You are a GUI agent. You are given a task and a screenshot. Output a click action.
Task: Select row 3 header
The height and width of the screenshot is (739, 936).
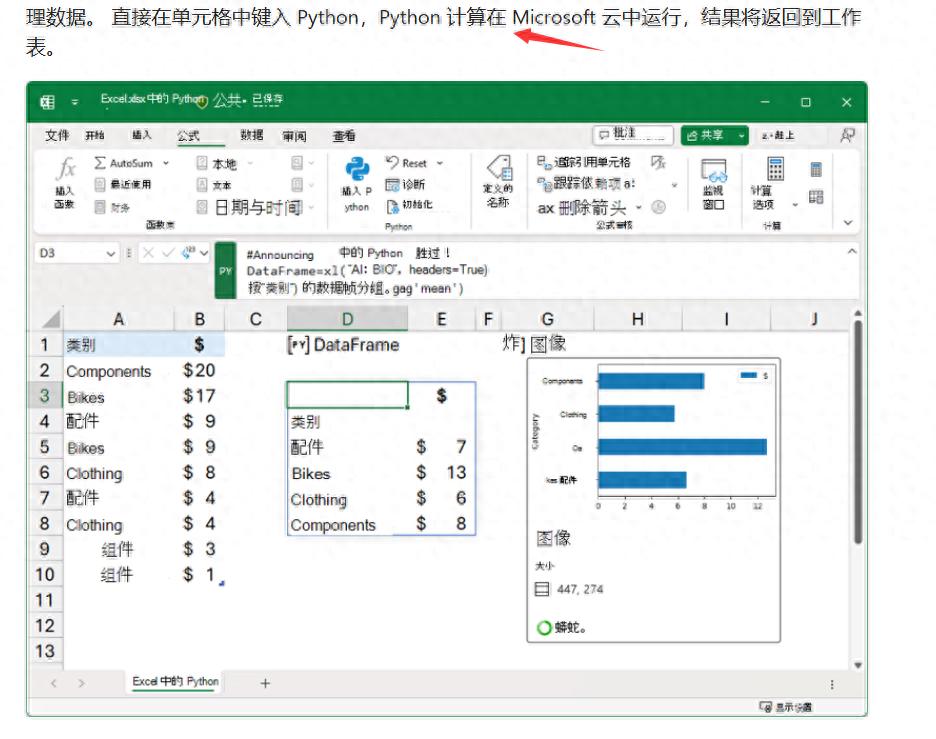(x=45, y=396)
